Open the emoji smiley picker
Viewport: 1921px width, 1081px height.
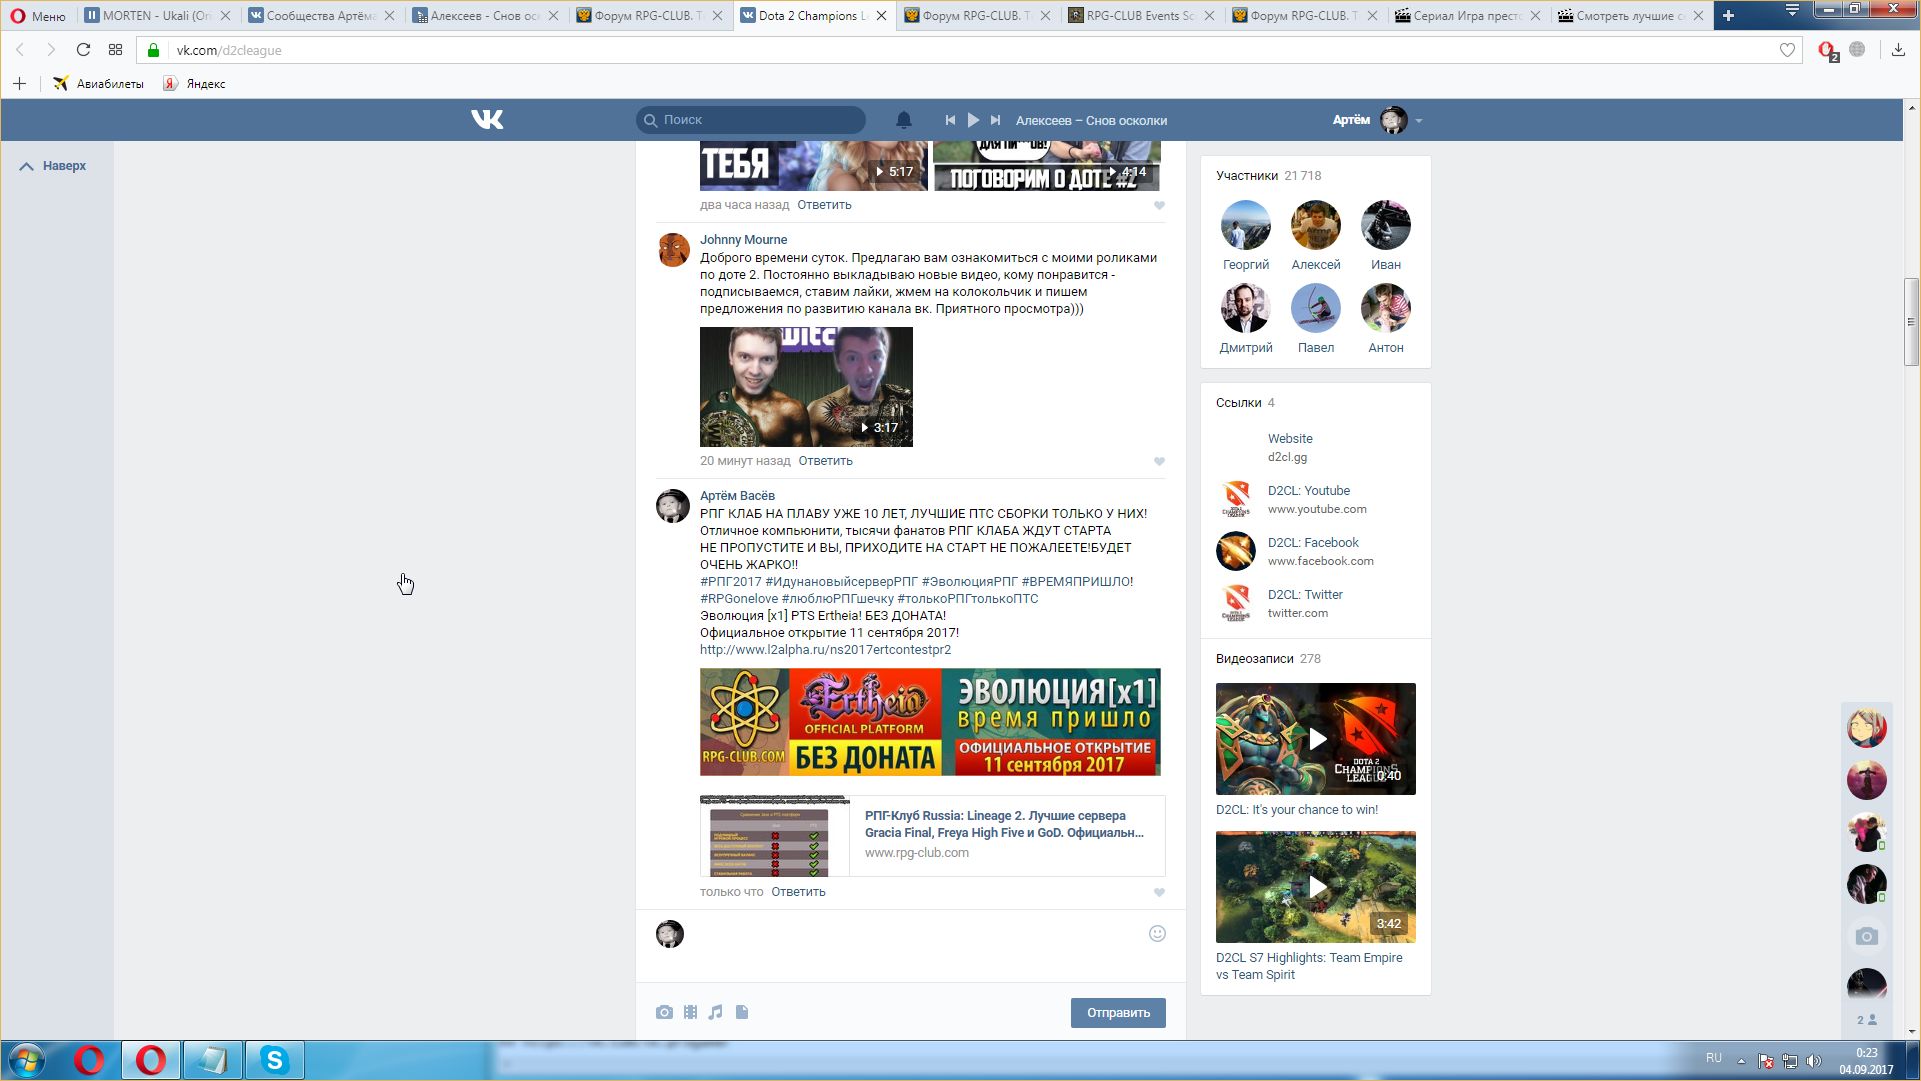[x=1157, y=933]
